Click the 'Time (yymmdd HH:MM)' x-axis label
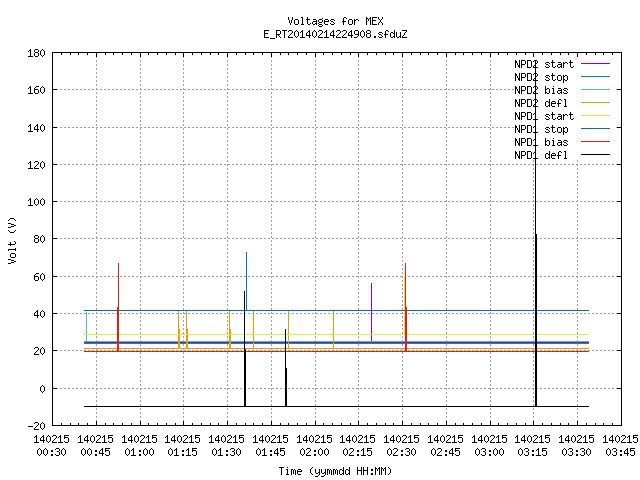The image size is (640, 480). 335,471
